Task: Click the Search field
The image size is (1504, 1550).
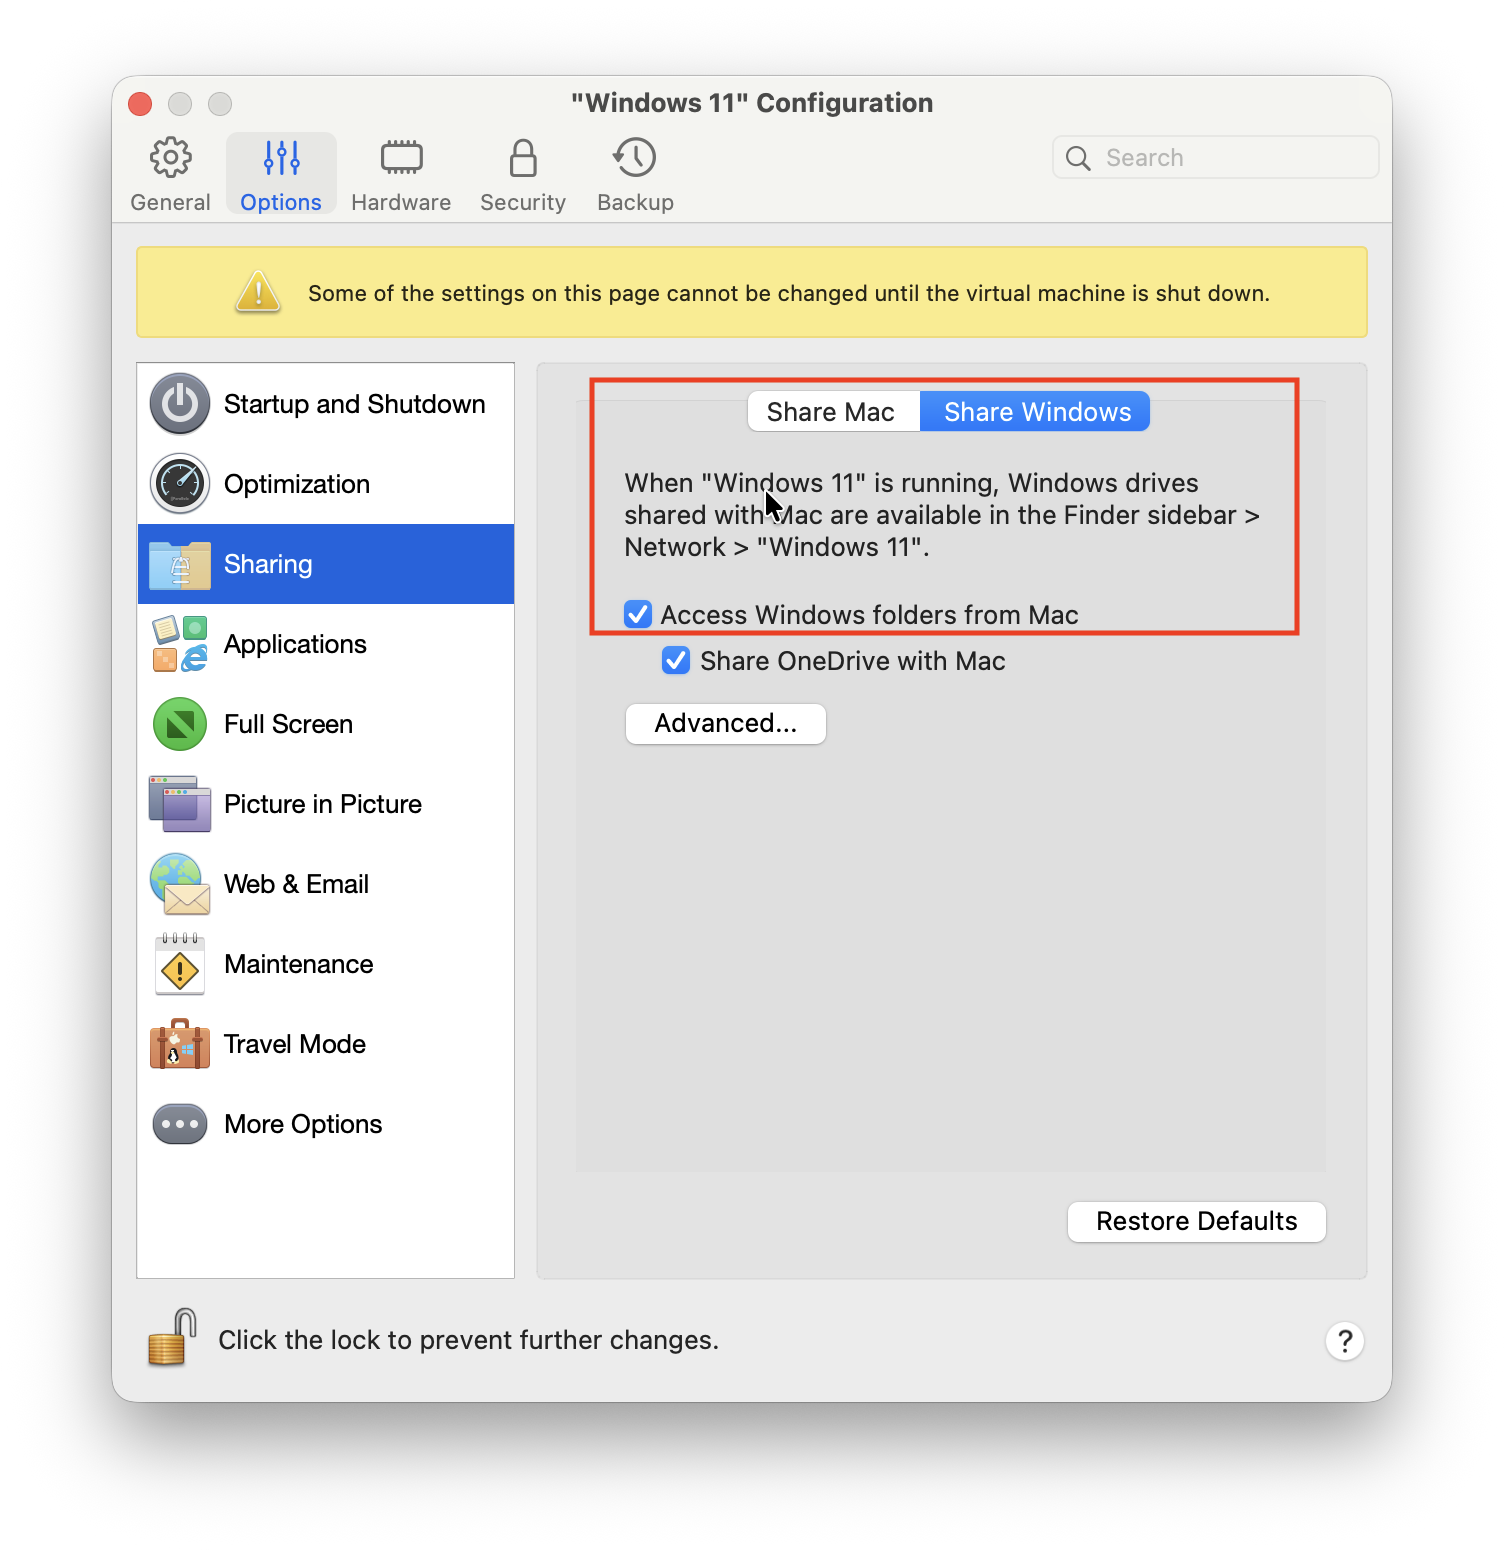Action: [1216, 157]
